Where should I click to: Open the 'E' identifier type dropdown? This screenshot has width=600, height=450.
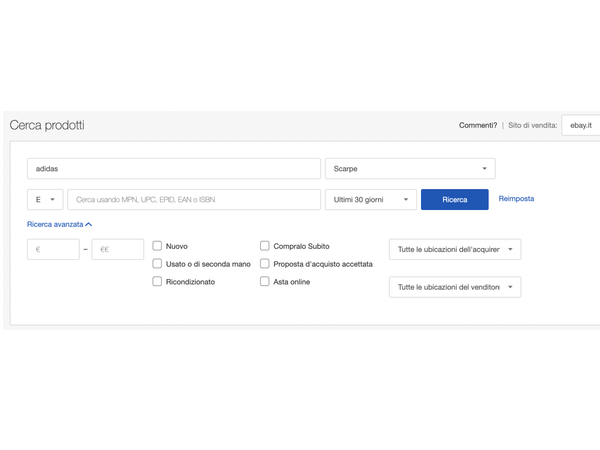point(45,199)
